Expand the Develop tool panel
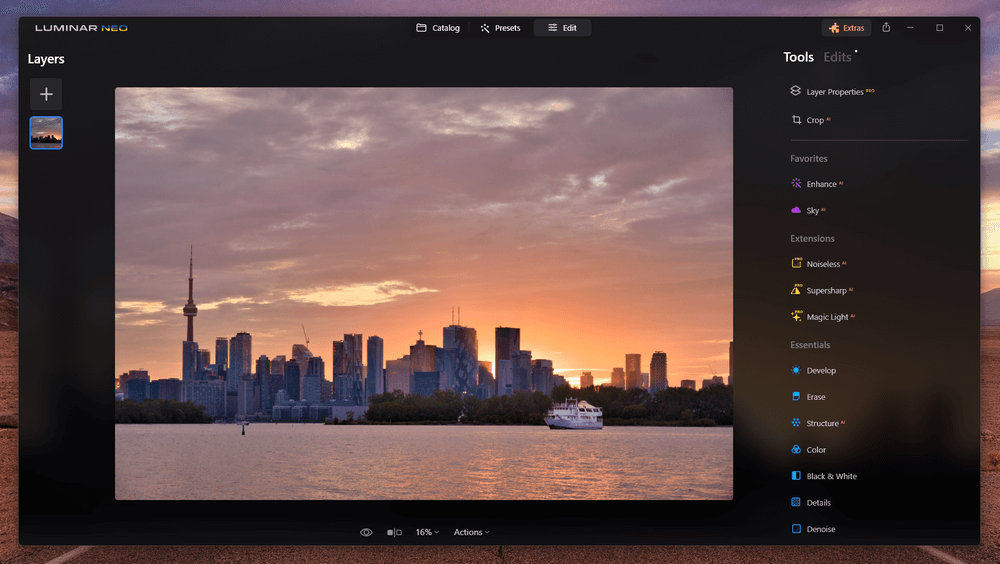 (820, 370)
